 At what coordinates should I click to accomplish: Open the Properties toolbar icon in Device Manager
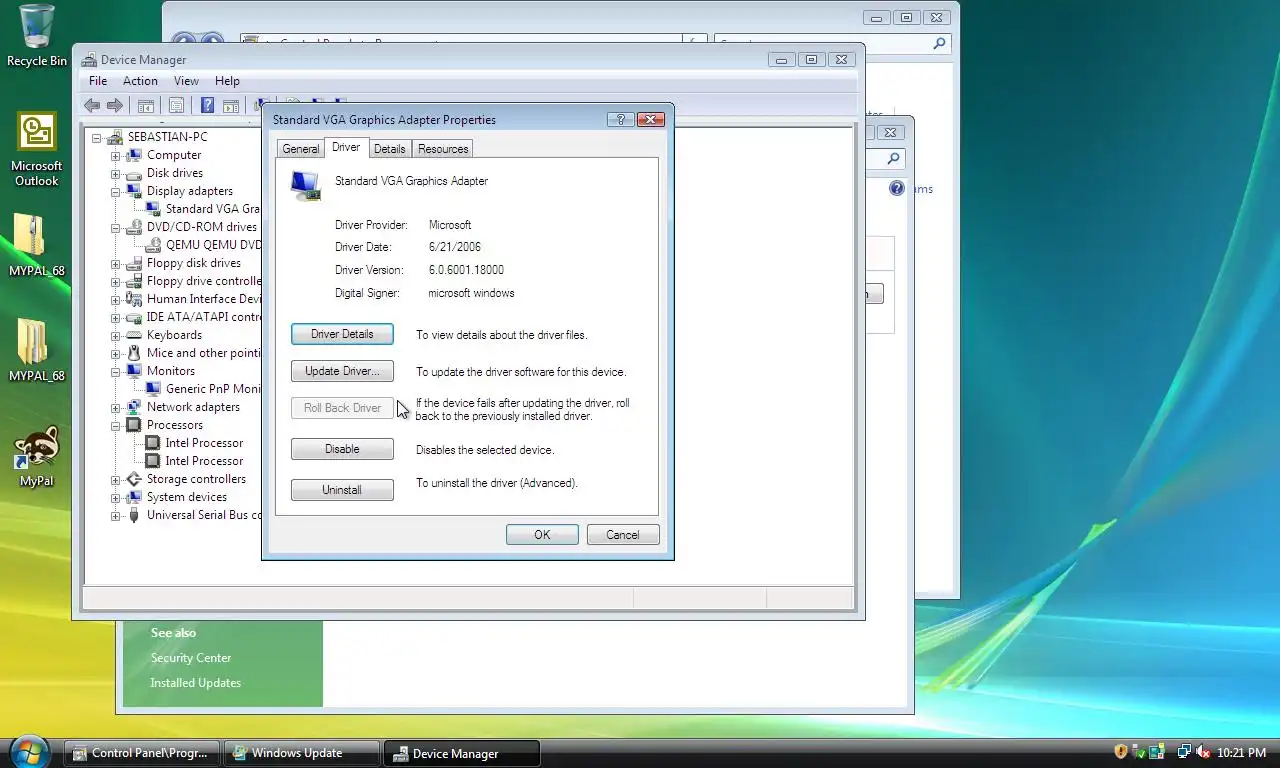176,105
